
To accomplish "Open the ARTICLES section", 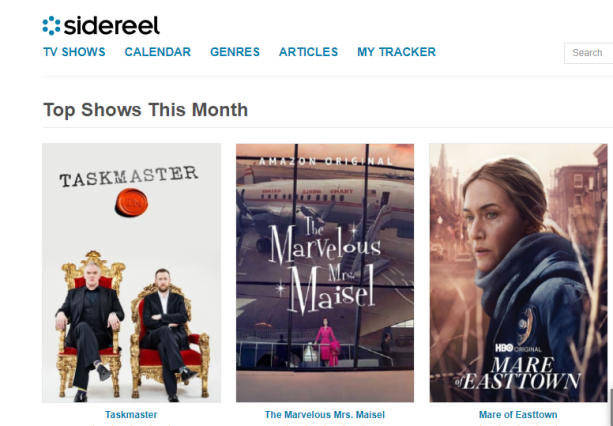I will (x=308, y=52).
